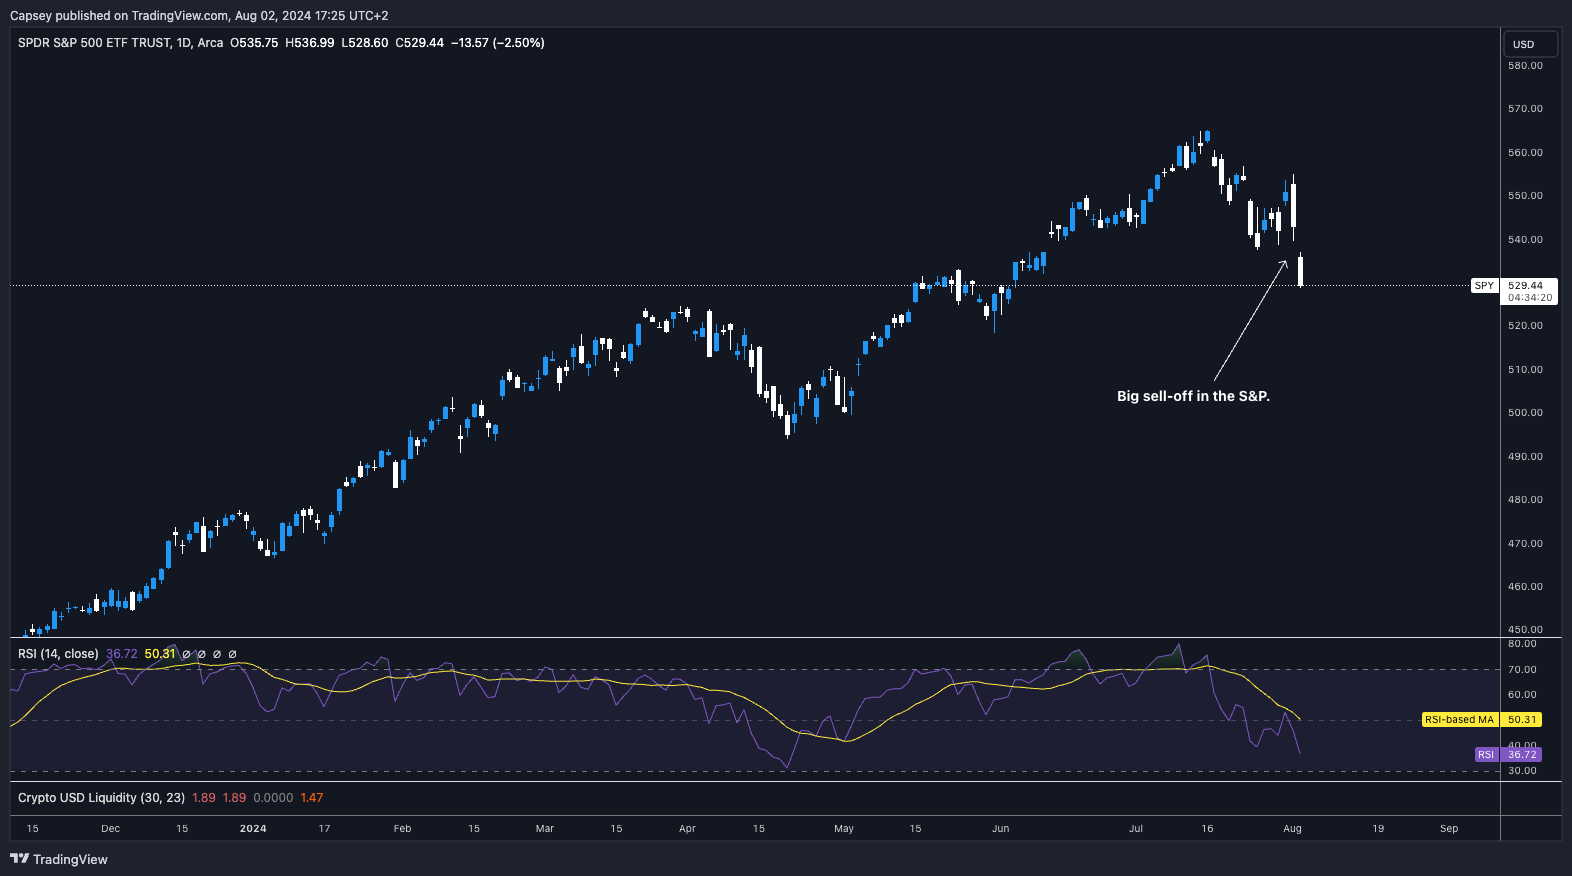This screenshot has width=1572, height=876.
Task: Click the 550.00 price axis label
Action: (x=1525, y=196)
